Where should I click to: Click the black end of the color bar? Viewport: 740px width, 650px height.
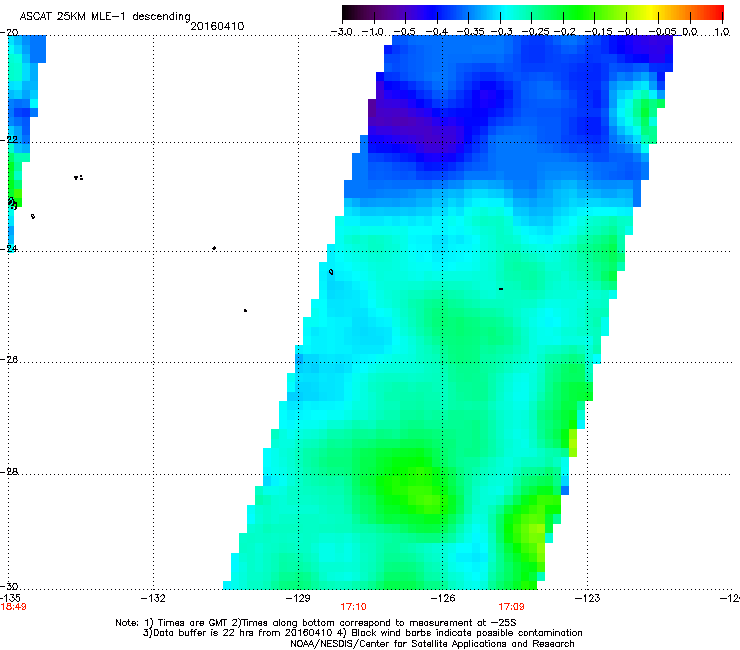coord(349,12)
